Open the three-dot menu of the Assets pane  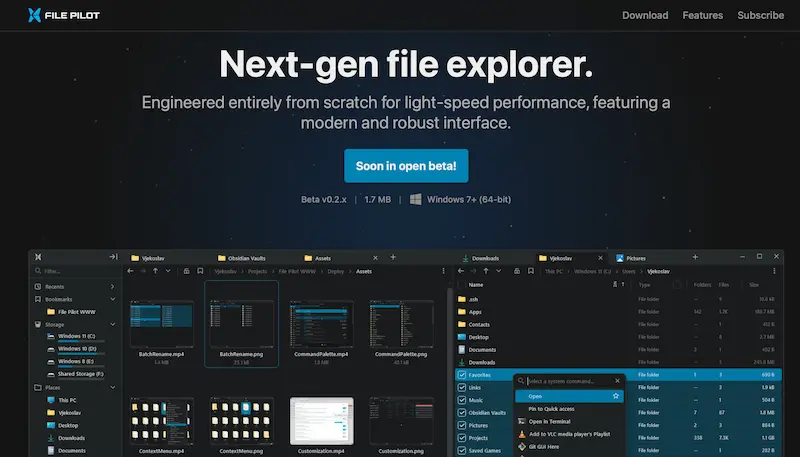tap(443, 271)
